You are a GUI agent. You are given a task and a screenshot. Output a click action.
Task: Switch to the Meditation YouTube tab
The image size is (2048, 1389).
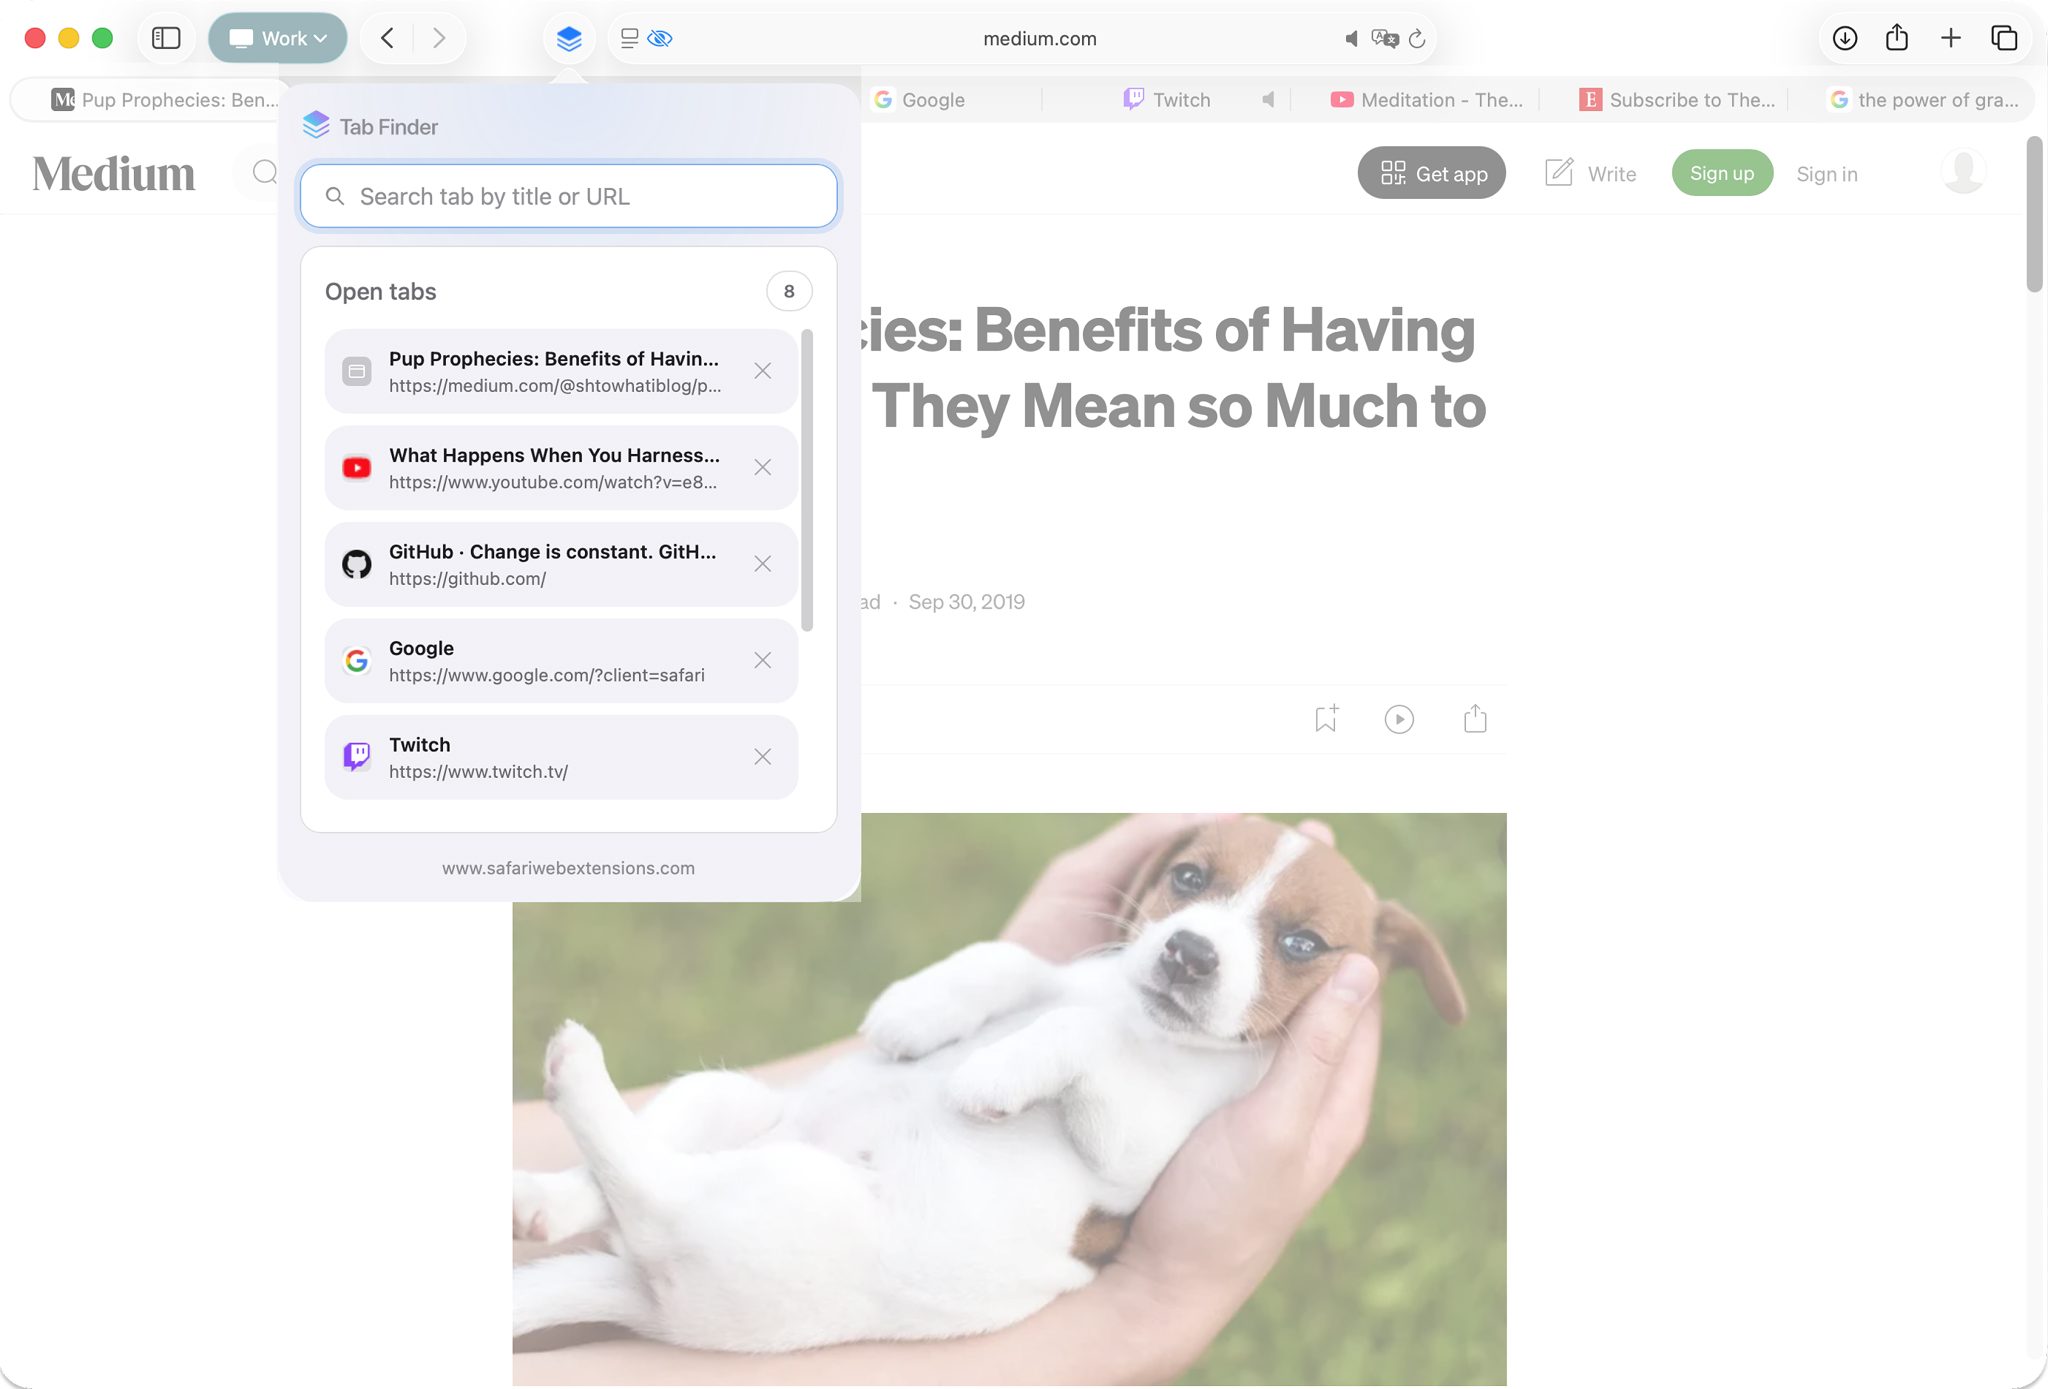1427,100
